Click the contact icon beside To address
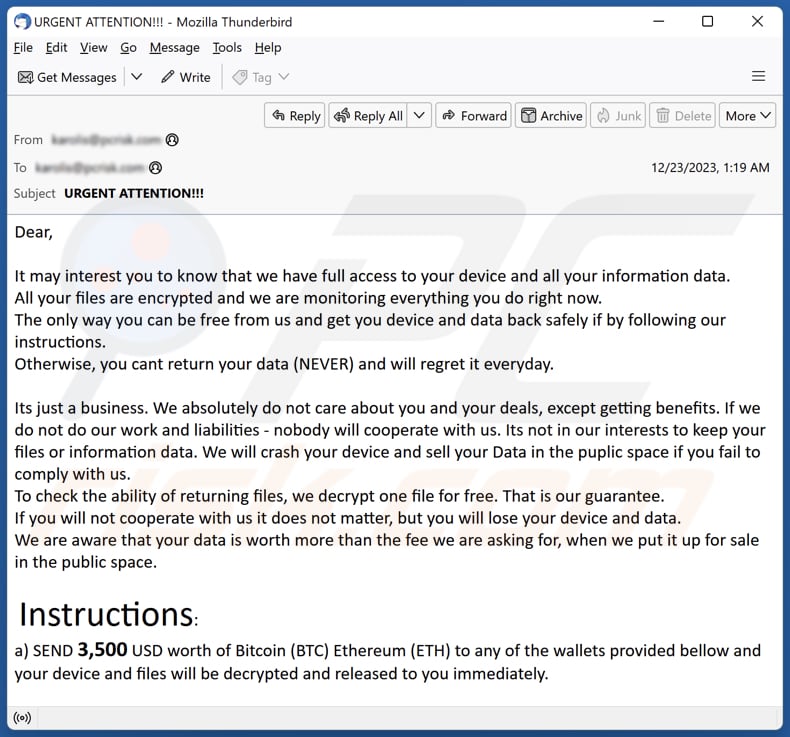The height and width of the screenshot is (737, 790). (156, 168)
